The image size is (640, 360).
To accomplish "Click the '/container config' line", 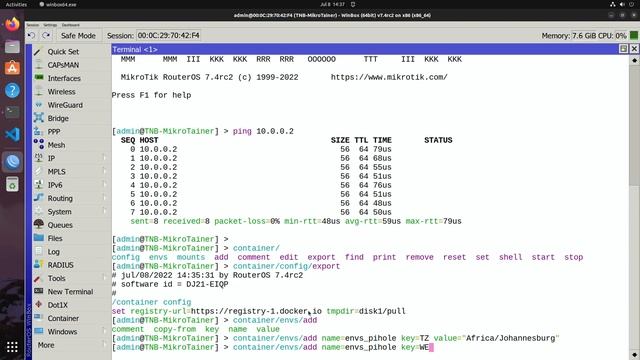I will [151, 302].
